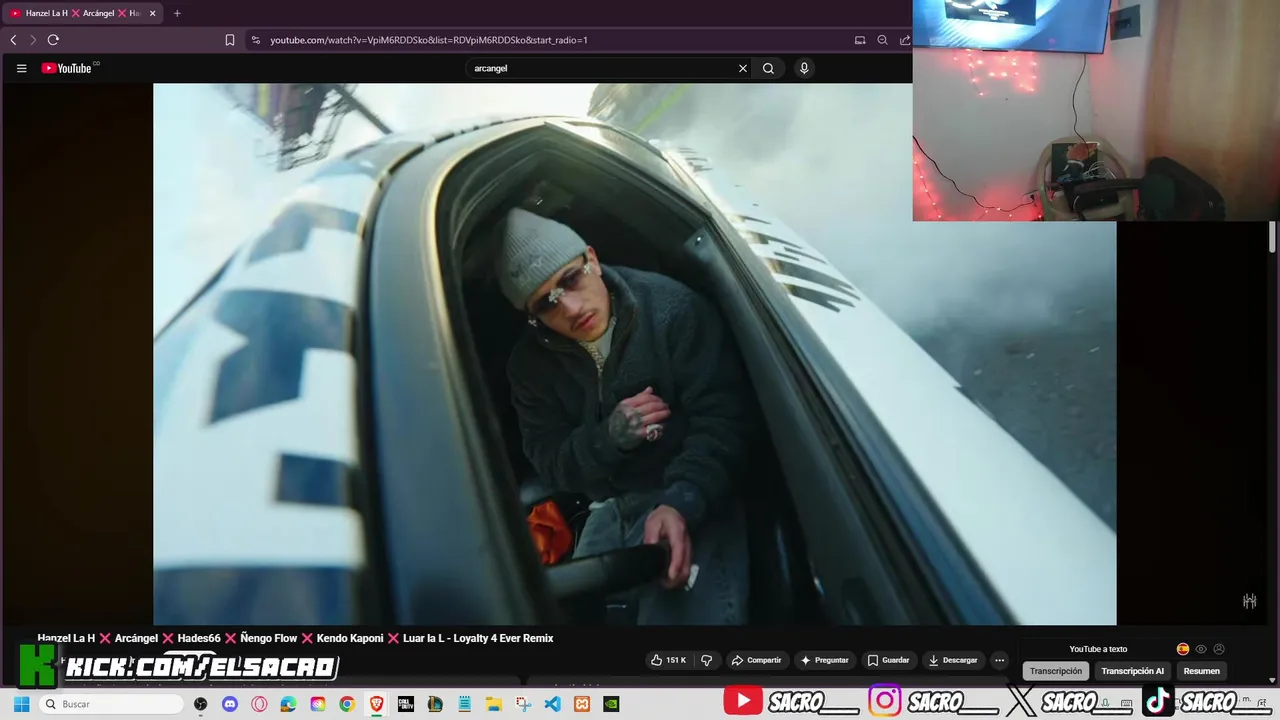This screenshot has width=1280, height=720.
Task: Open OBS Studio from taskbar
Action: point(201,704)
